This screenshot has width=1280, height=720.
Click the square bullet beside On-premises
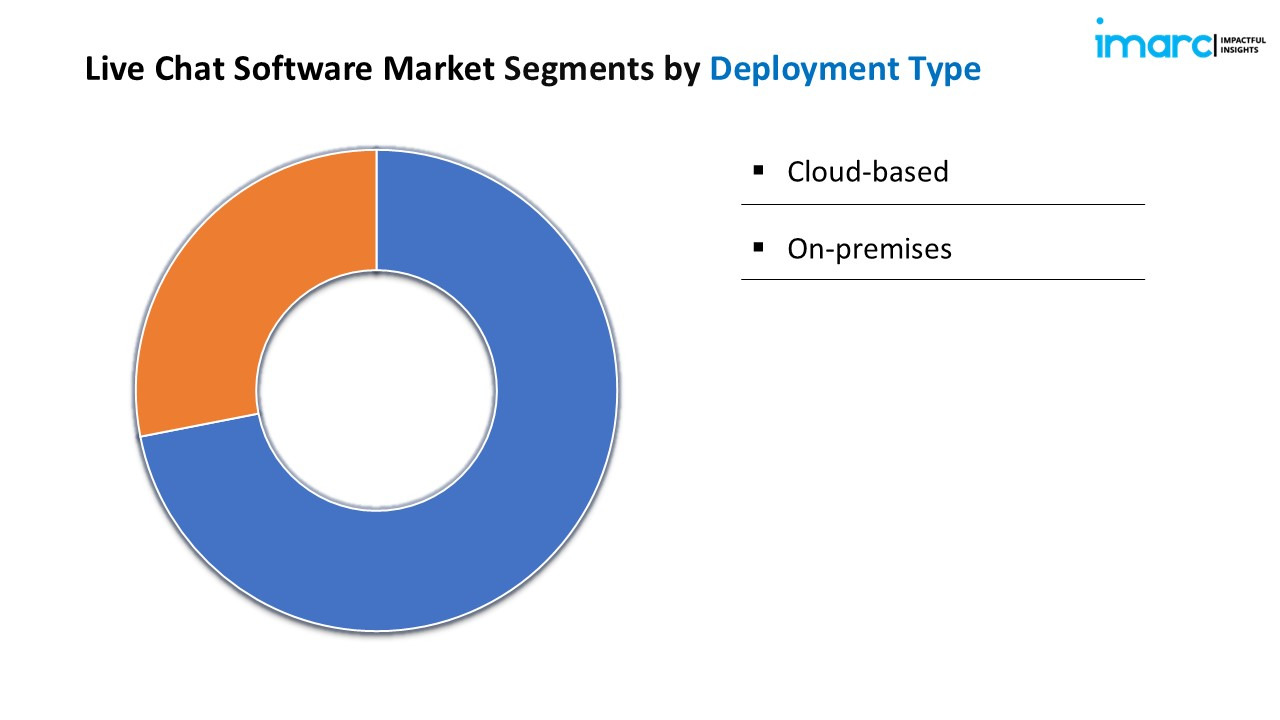coord(759,246)
